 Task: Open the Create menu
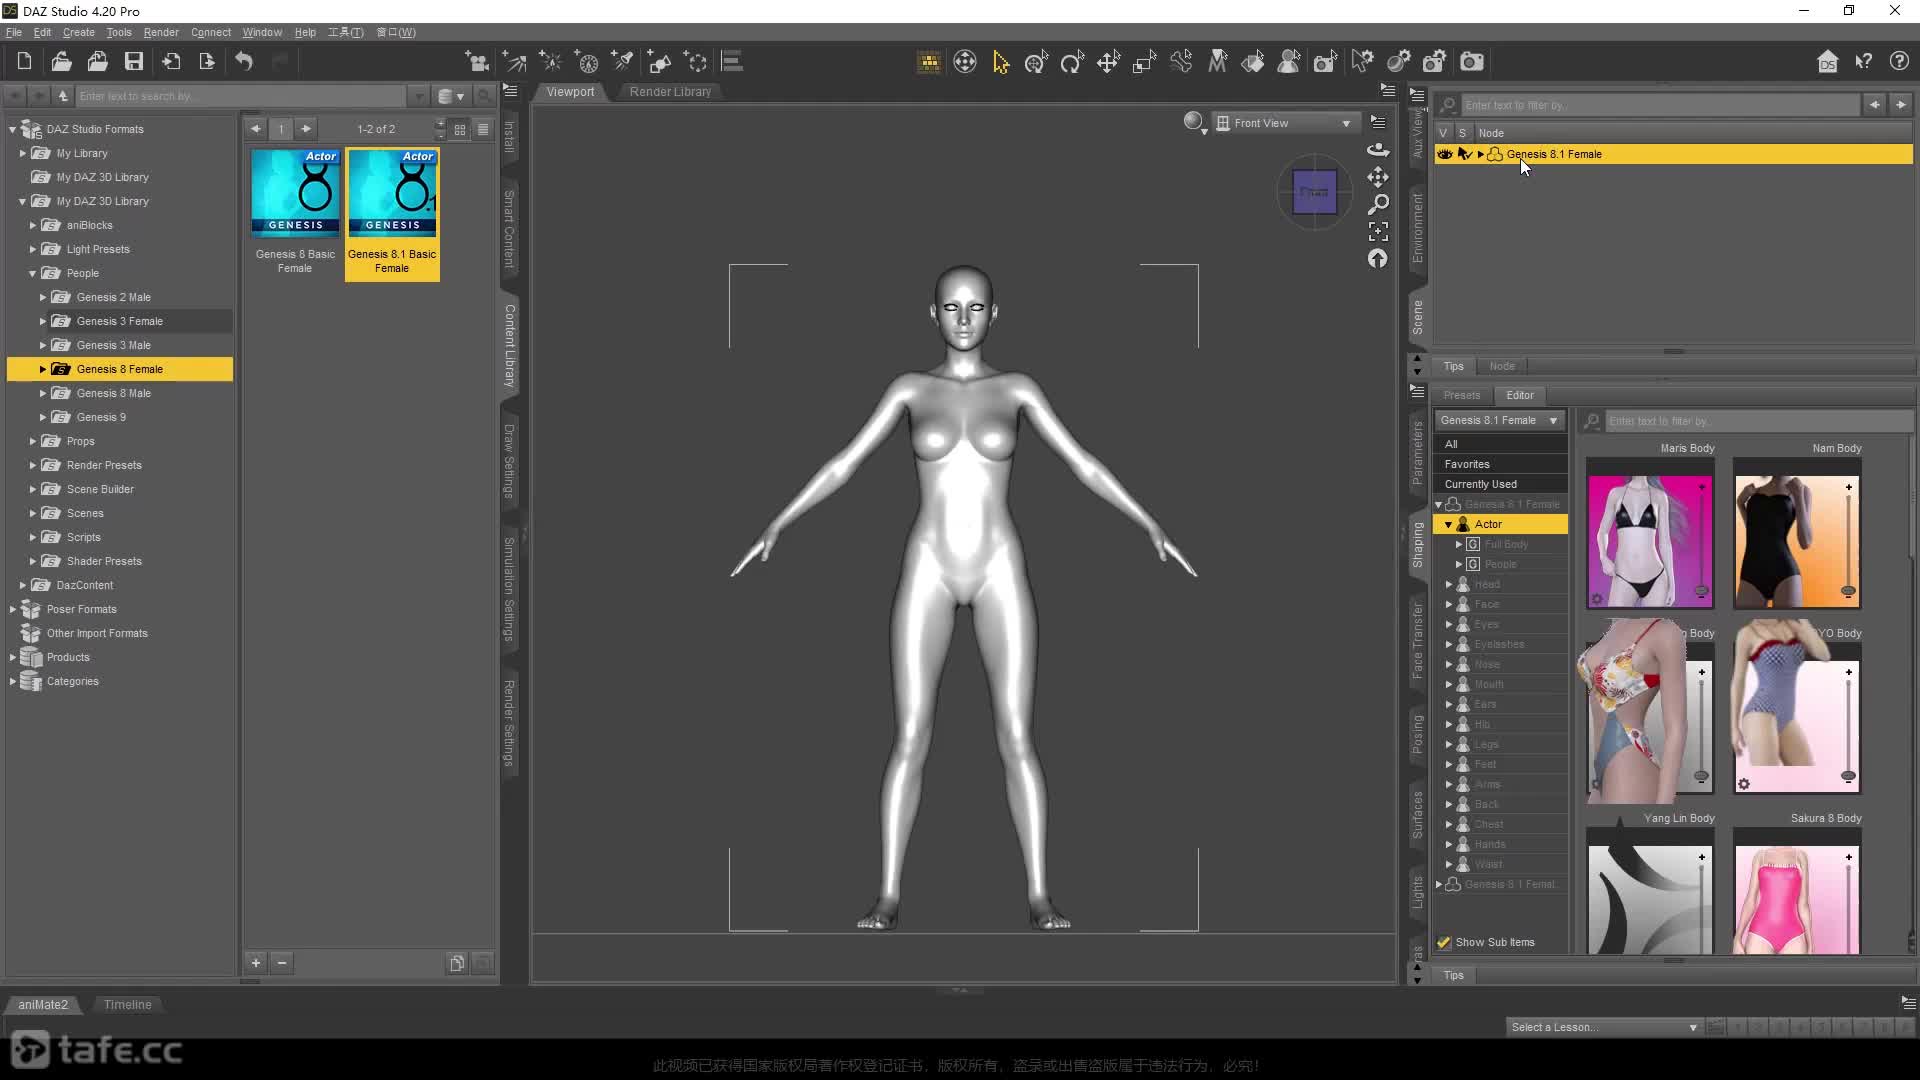(x=78, y=32)
